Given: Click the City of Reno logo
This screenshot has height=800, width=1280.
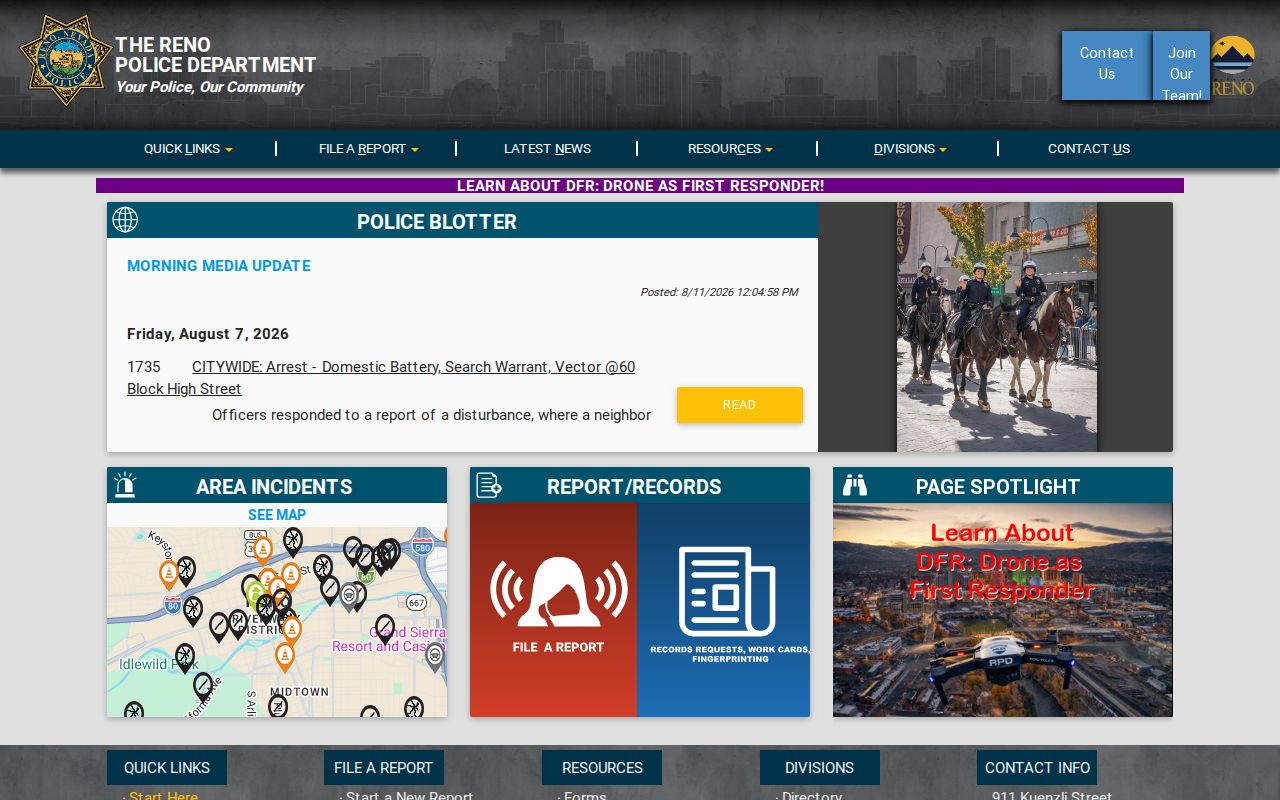Looking at the screenshot, I should point(1233,66).
